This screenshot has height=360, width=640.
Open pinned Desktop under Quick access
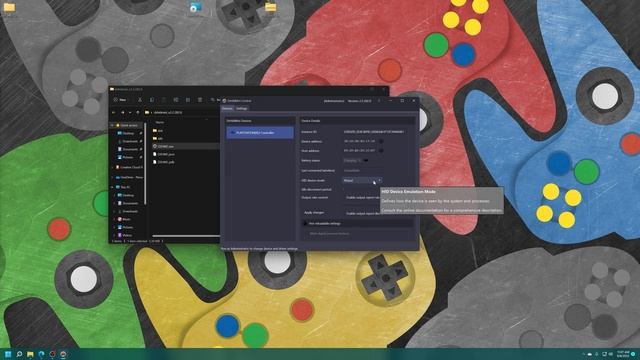tap(128, 133)
